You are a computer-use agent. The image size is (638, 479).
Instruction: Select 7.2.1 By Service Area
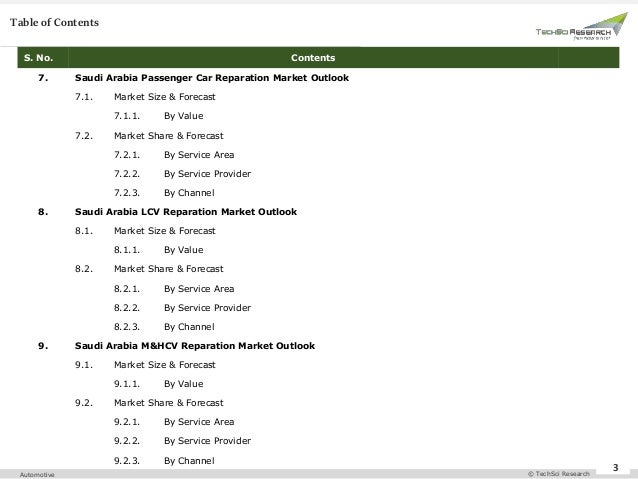coord(199,155)
